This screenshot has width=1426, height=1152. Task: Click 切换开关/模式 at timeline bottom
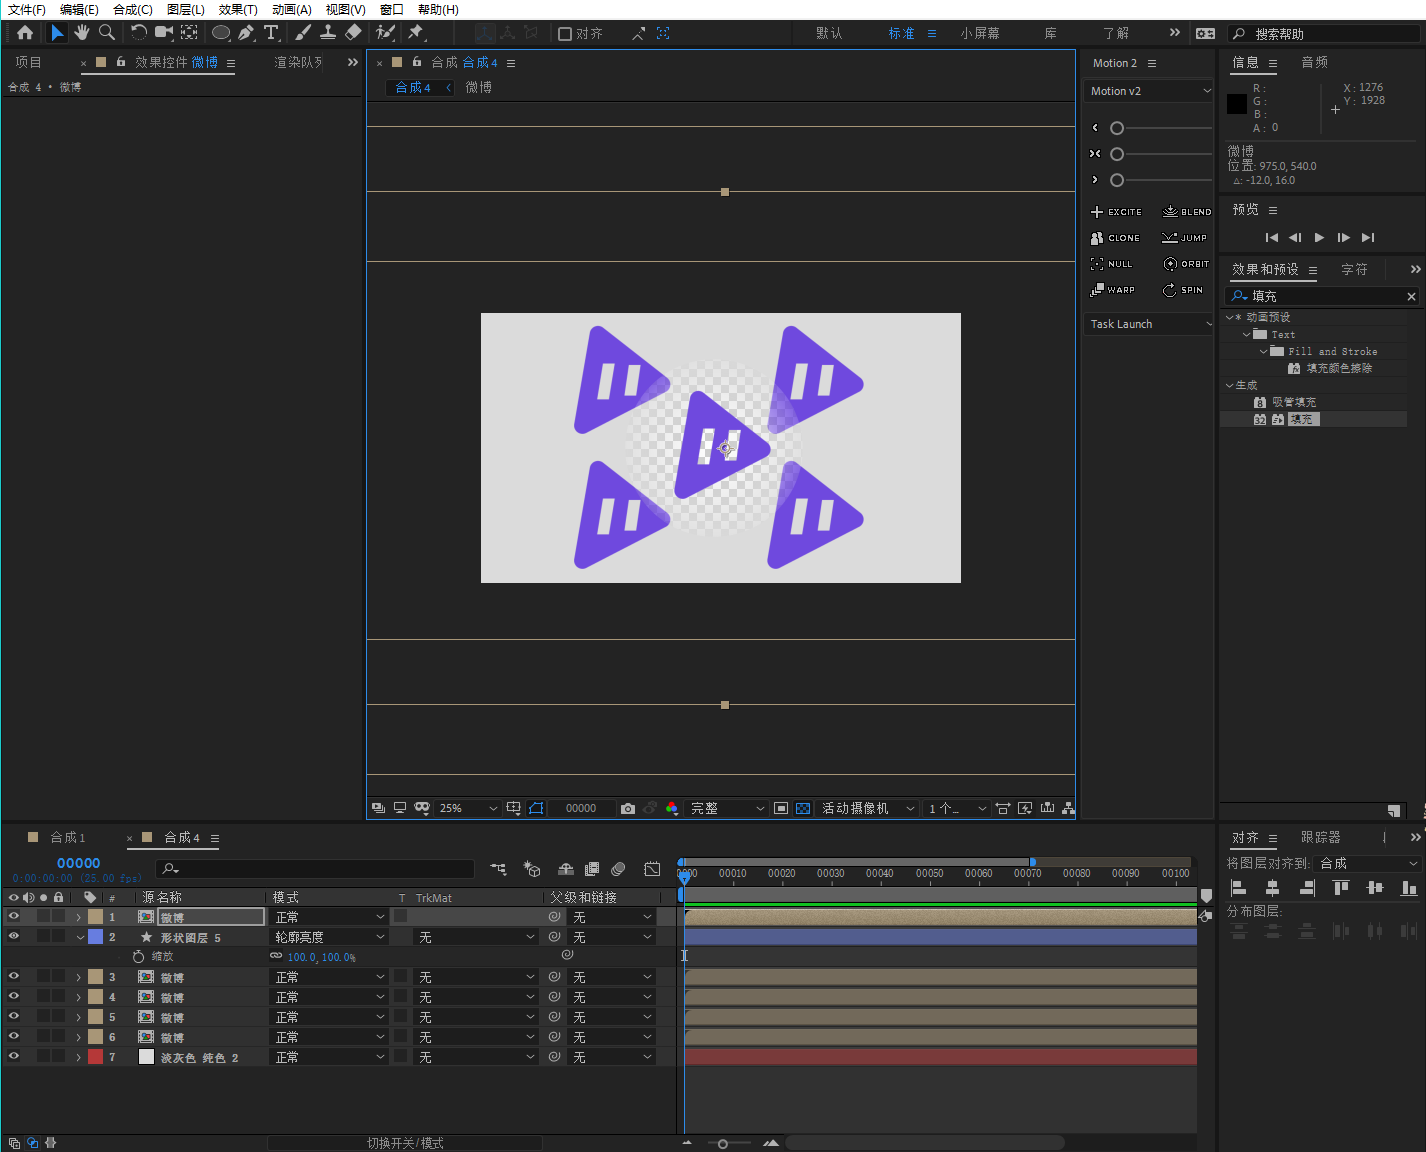coord(405,1143)
